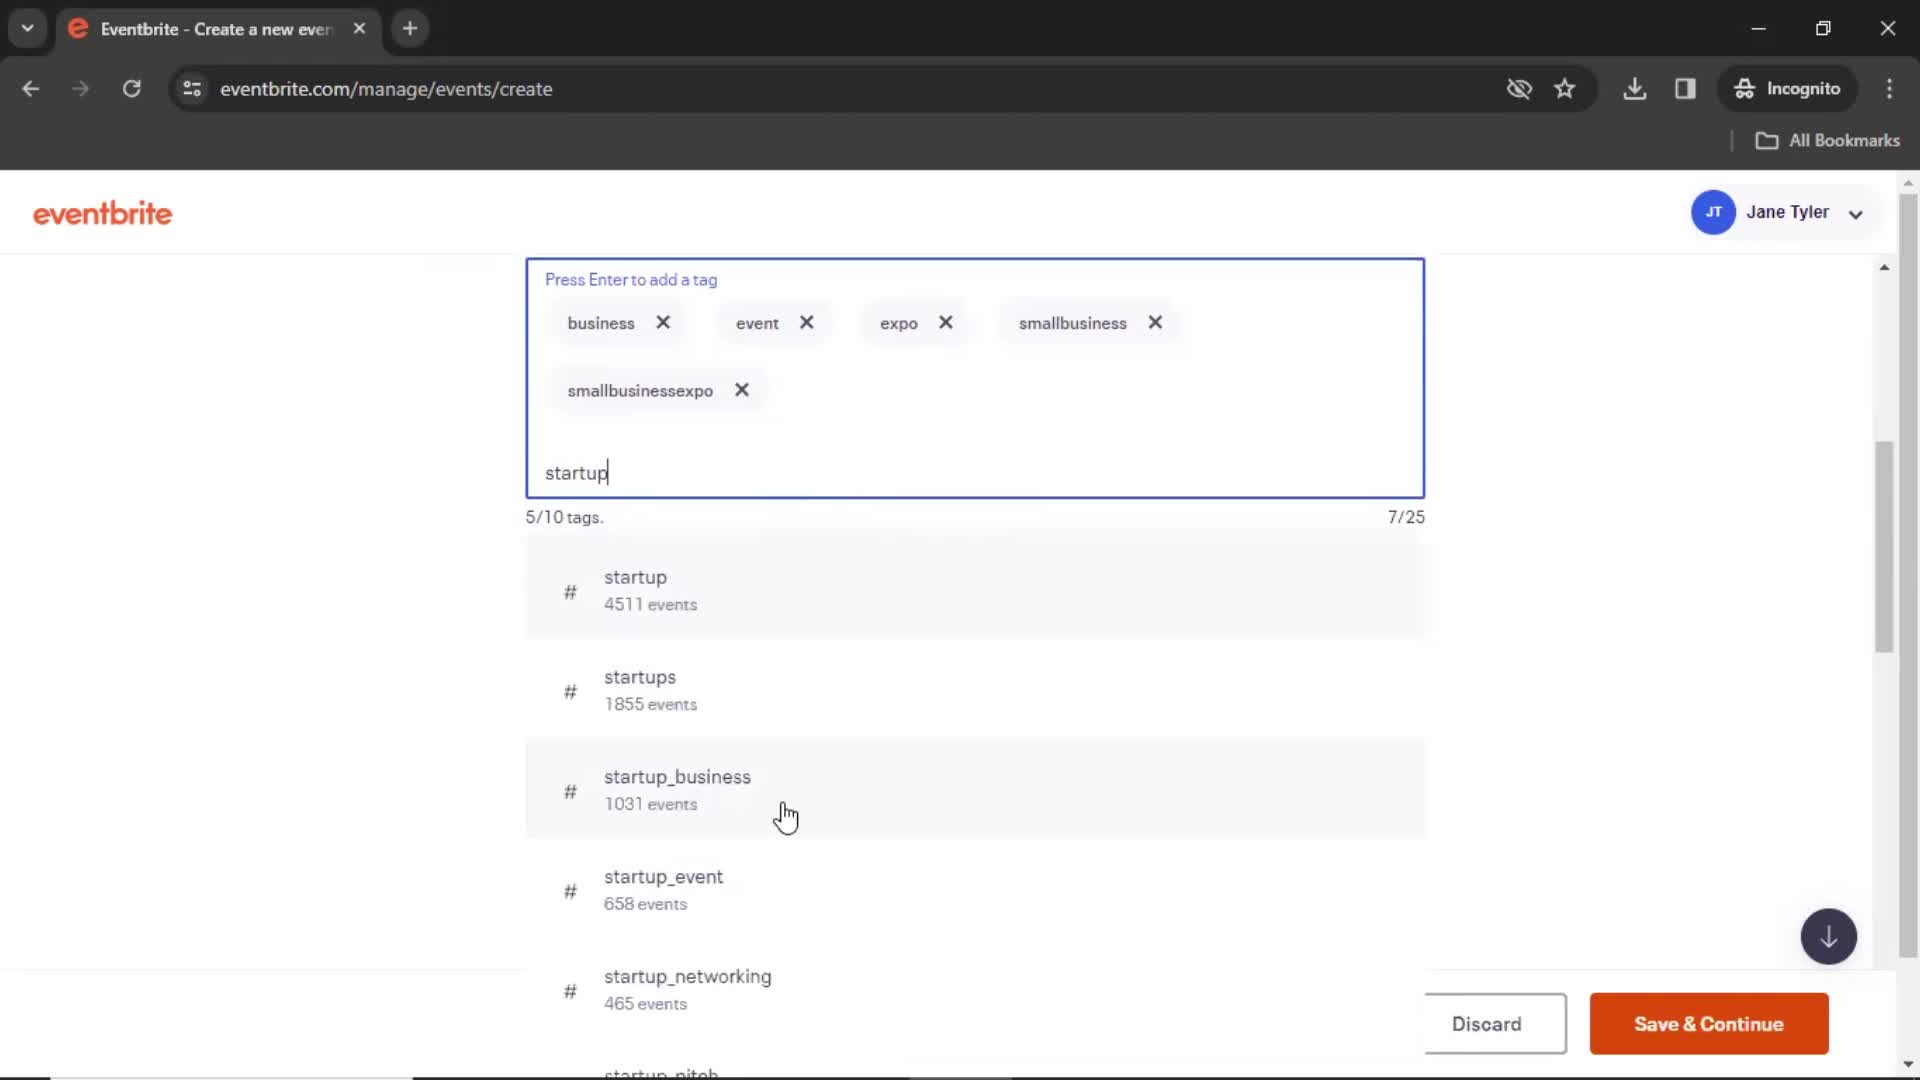Choose startup_business tag suggestion
1920x1080 pixels.
pos(975,790)
